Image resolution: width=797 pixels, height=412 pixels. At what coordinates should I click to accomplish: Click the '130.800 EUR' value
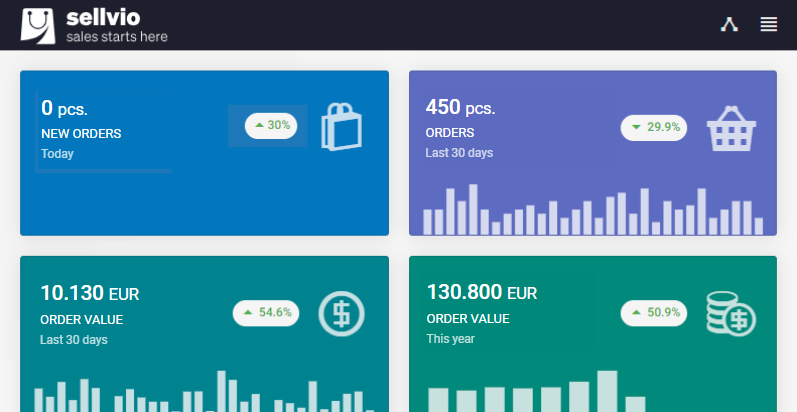(482, 292)
